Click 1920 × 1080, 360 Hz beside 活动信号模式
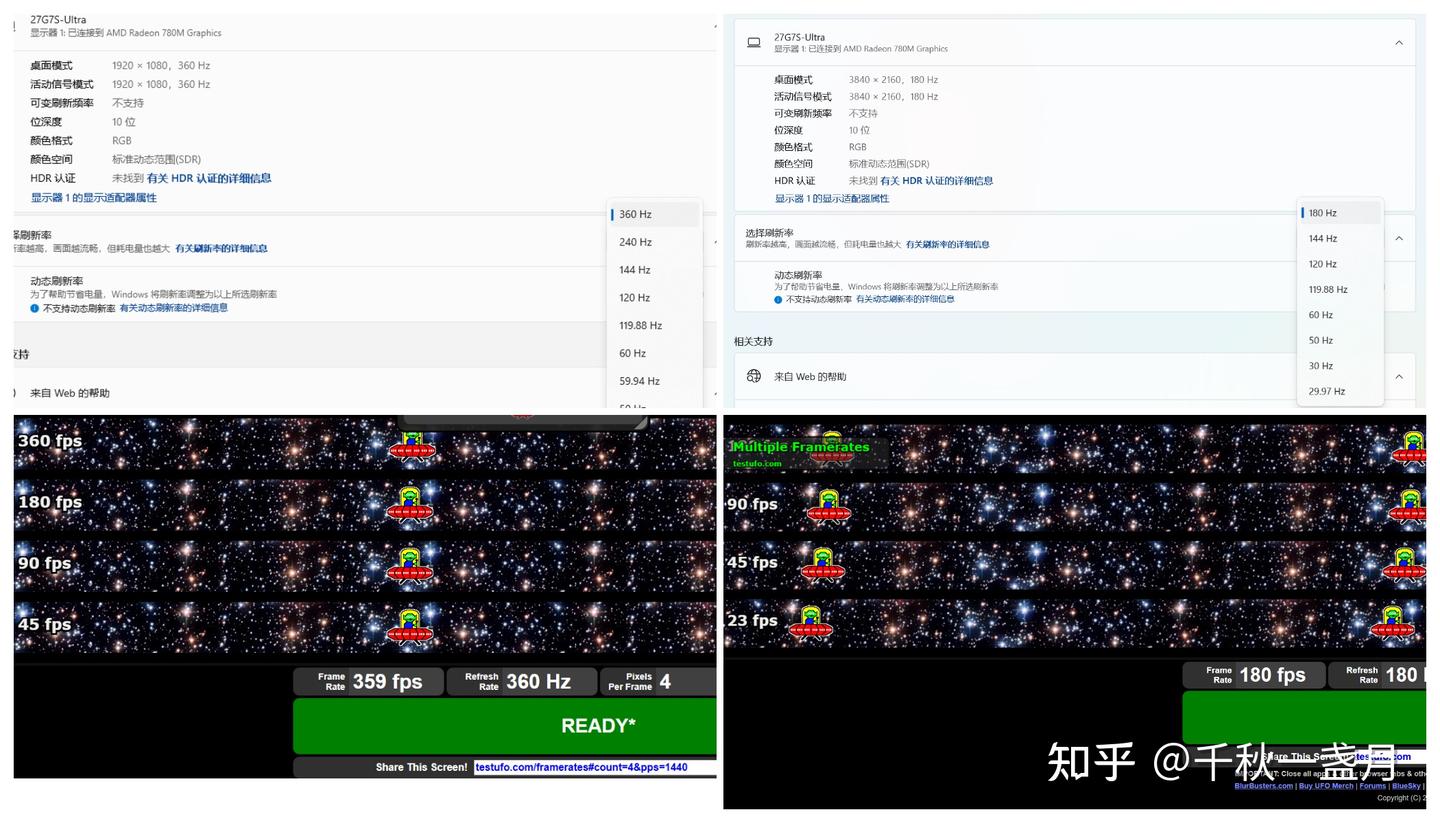 click(161, 85)
